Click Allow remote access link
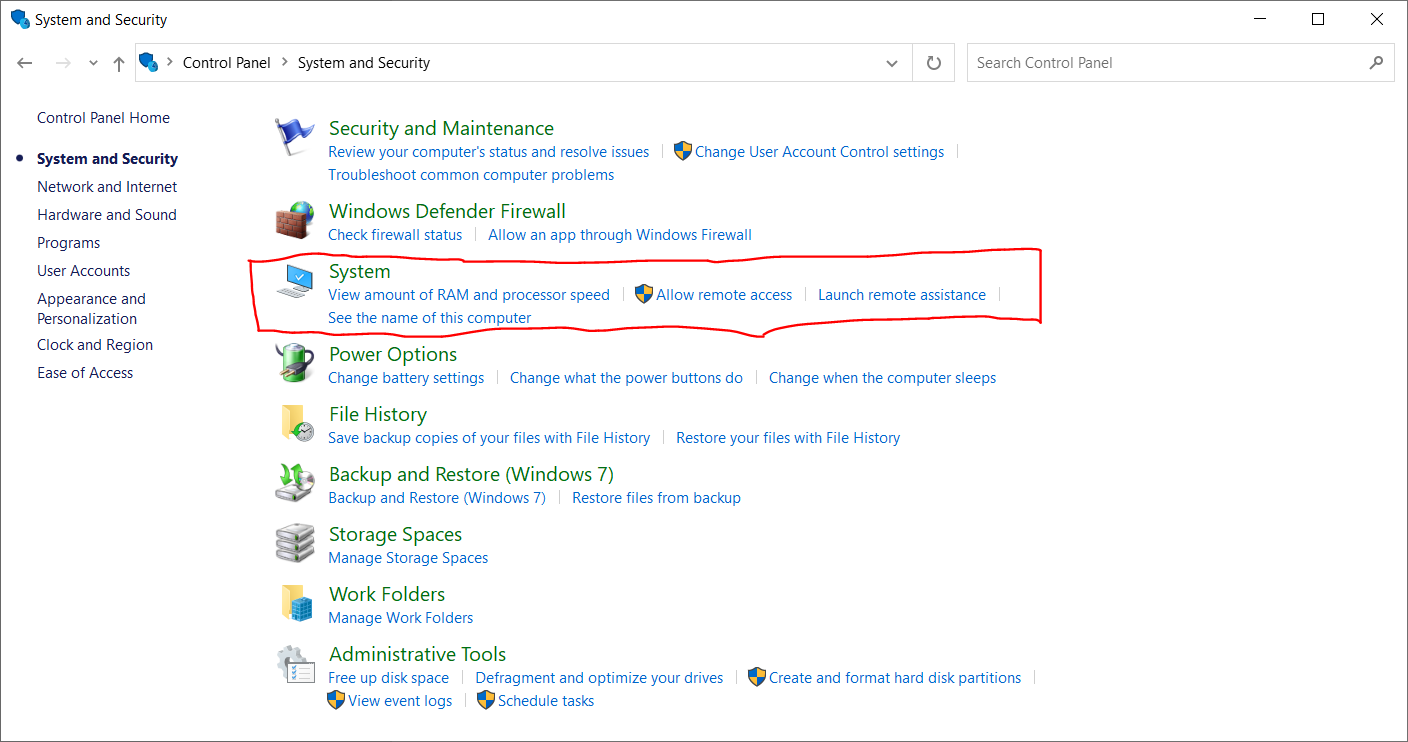 click(724, 295)
